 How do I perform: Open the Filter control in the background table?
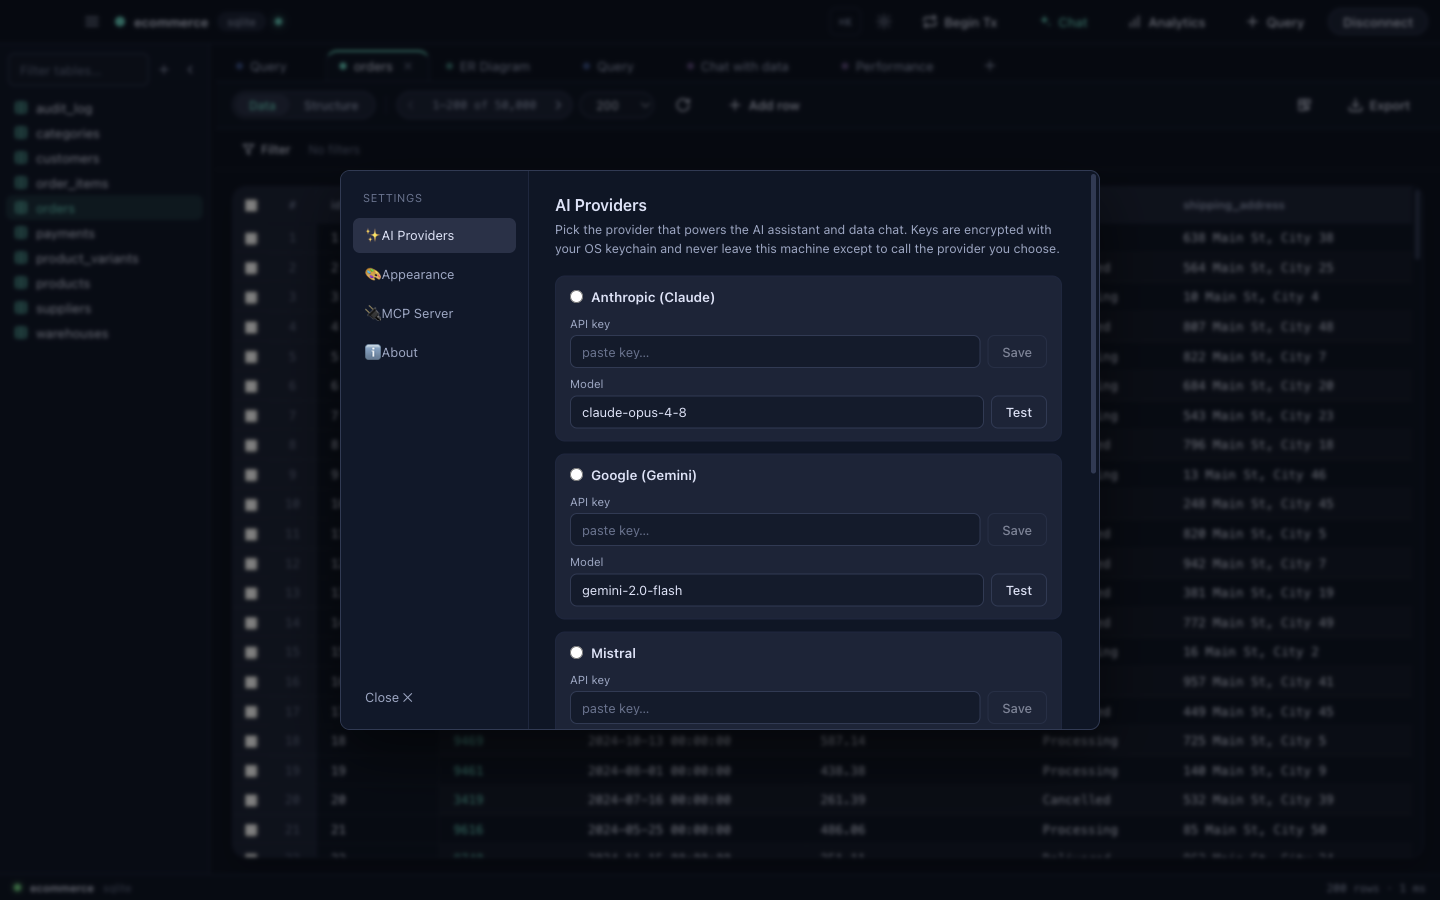tap(266, 149)
